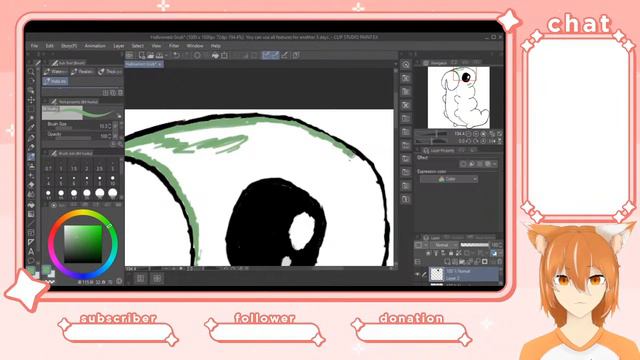The image size is (640, 360).
Task: Click the Fill icon in command bar
Action: tap(215, 55)
